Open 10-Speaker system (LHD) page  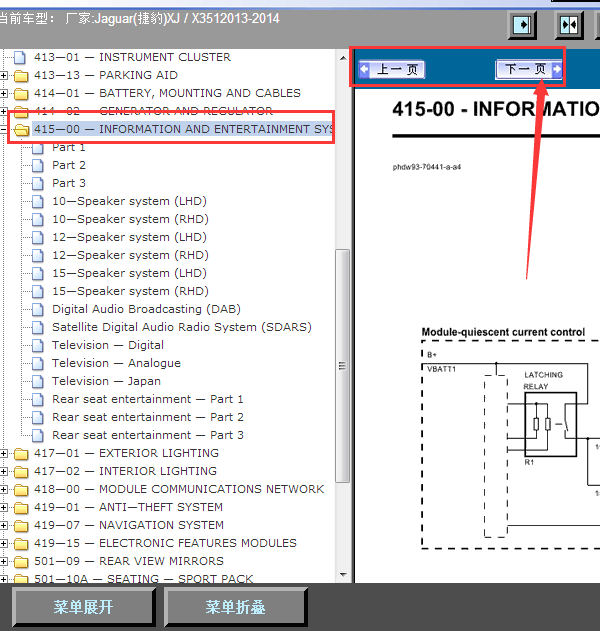pos(129,201)
